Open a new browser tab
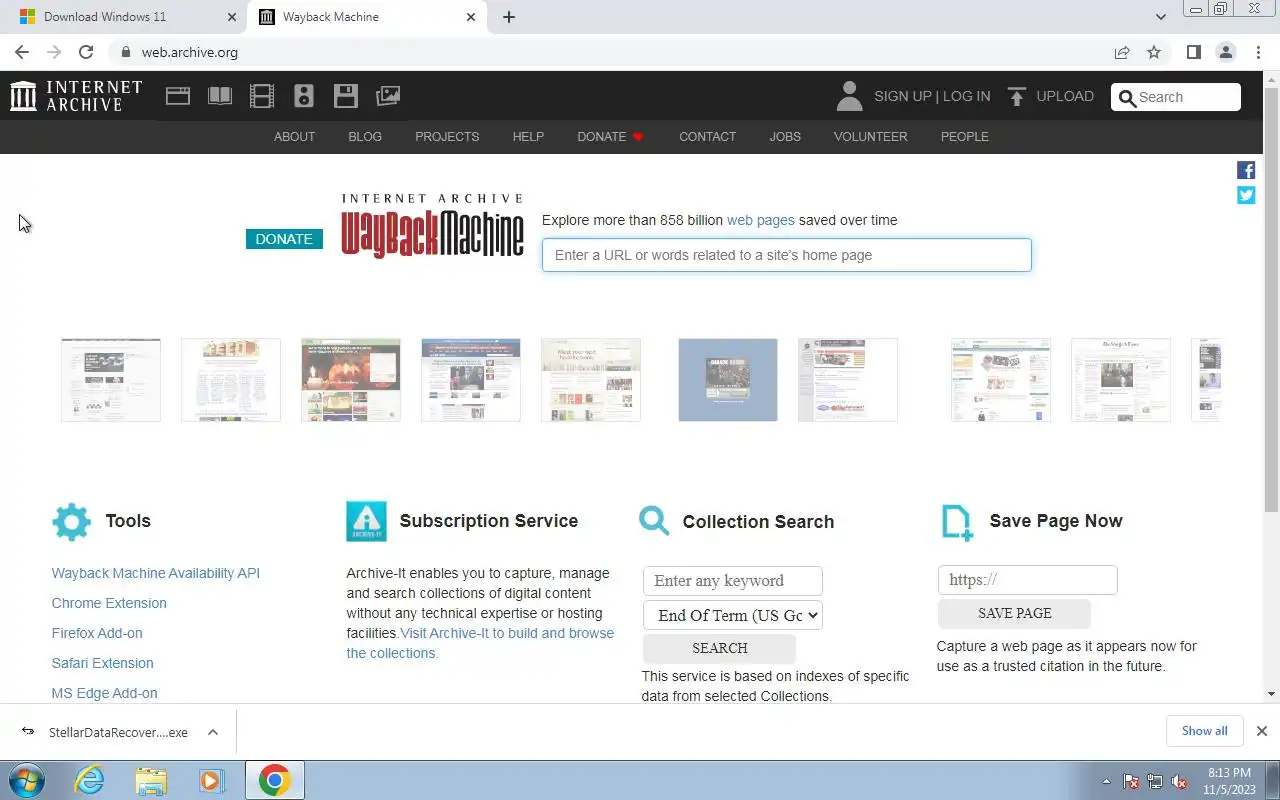The width and height of the screenshot is (1280, 800). pos(508,17)
